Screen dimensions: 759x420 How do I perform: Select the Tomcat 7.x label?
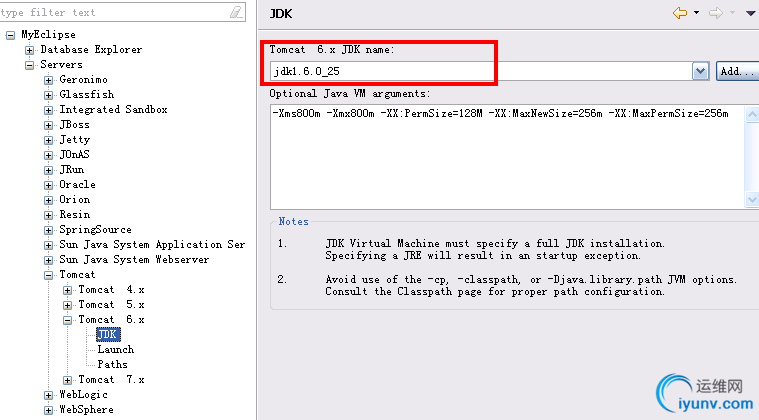click(111, 379)
